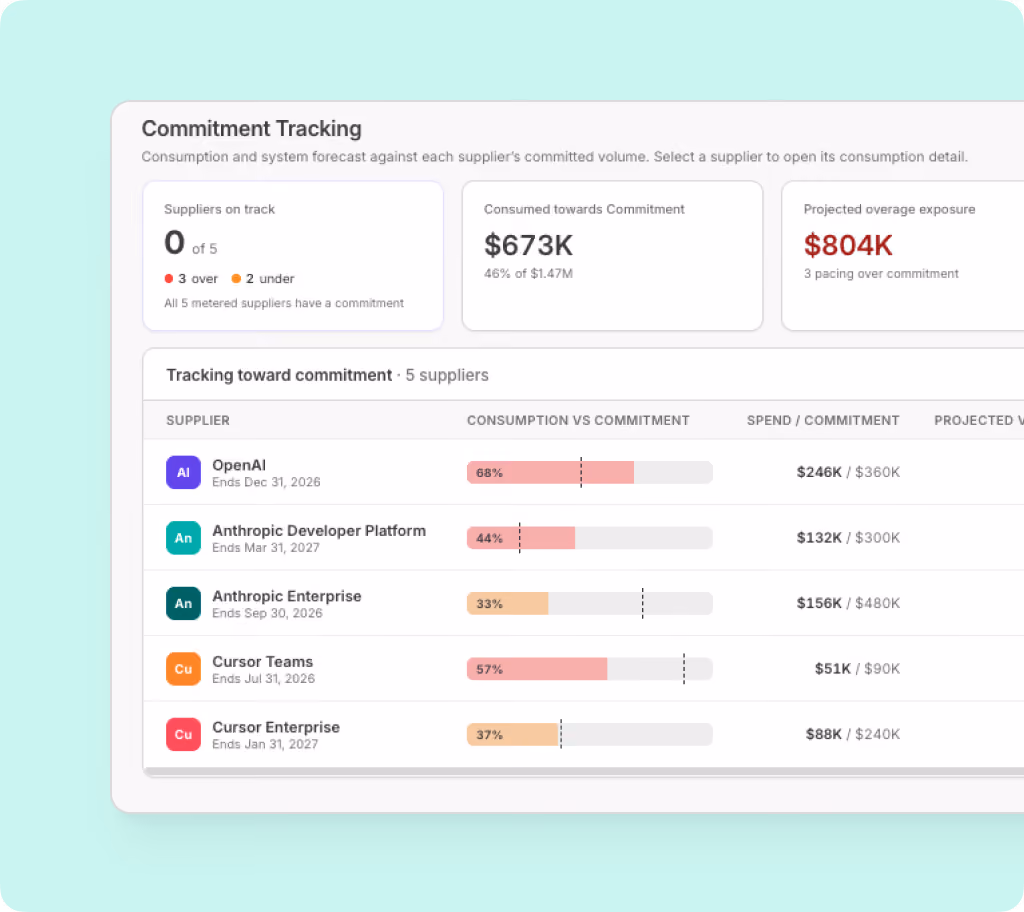
Task: Click the $804K projected overage amount
Action: pos(848,245)
